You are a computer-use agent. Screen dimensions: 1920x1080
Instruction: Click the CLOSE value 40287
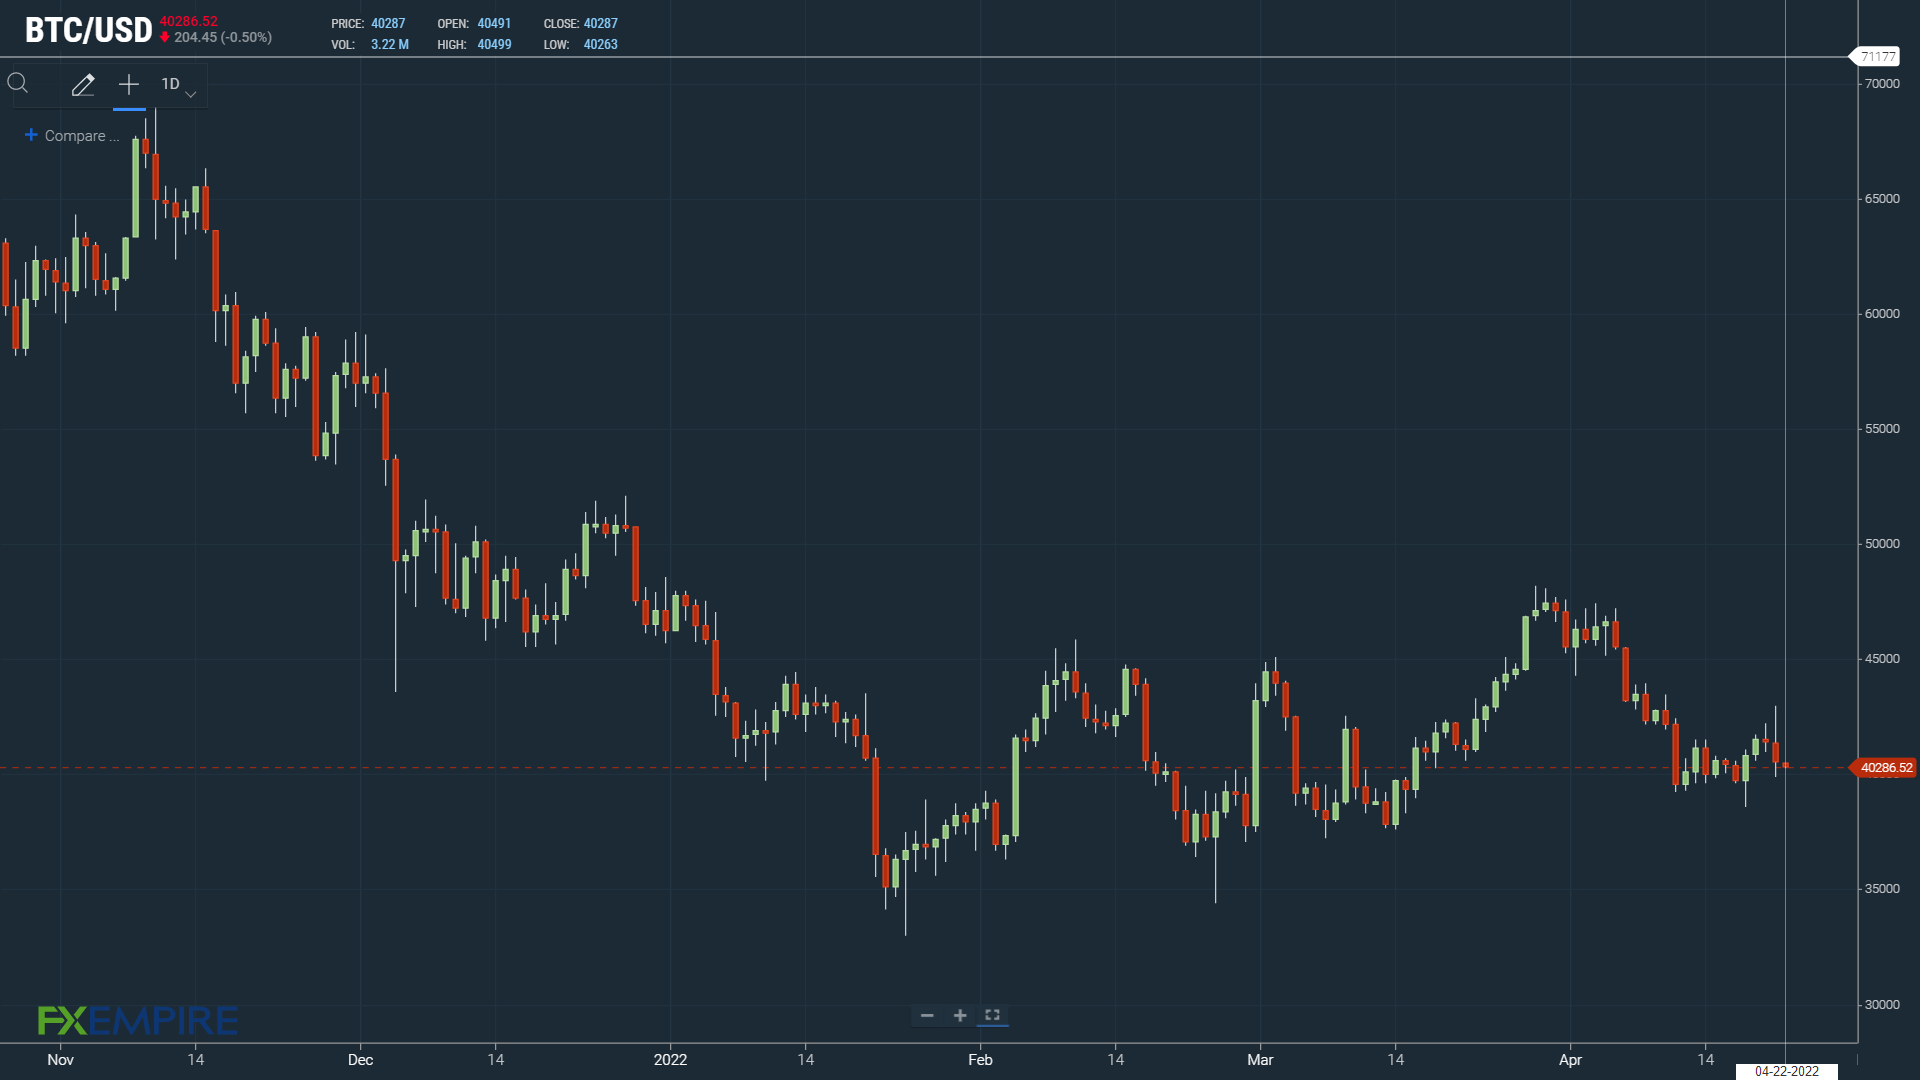(x=601, y=23)
